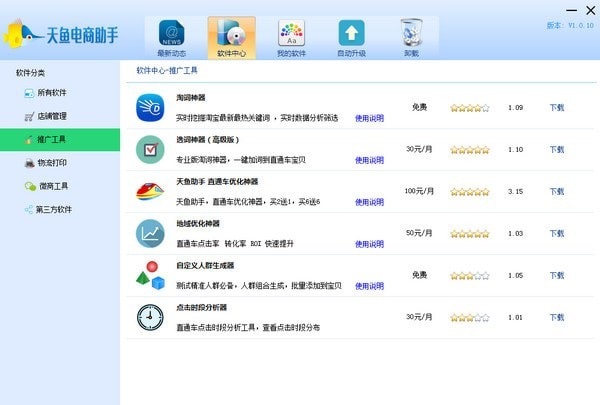
Task: Click the star rating of 点击时段分析器
Action: pyautogui.click(x=470, y=318)
